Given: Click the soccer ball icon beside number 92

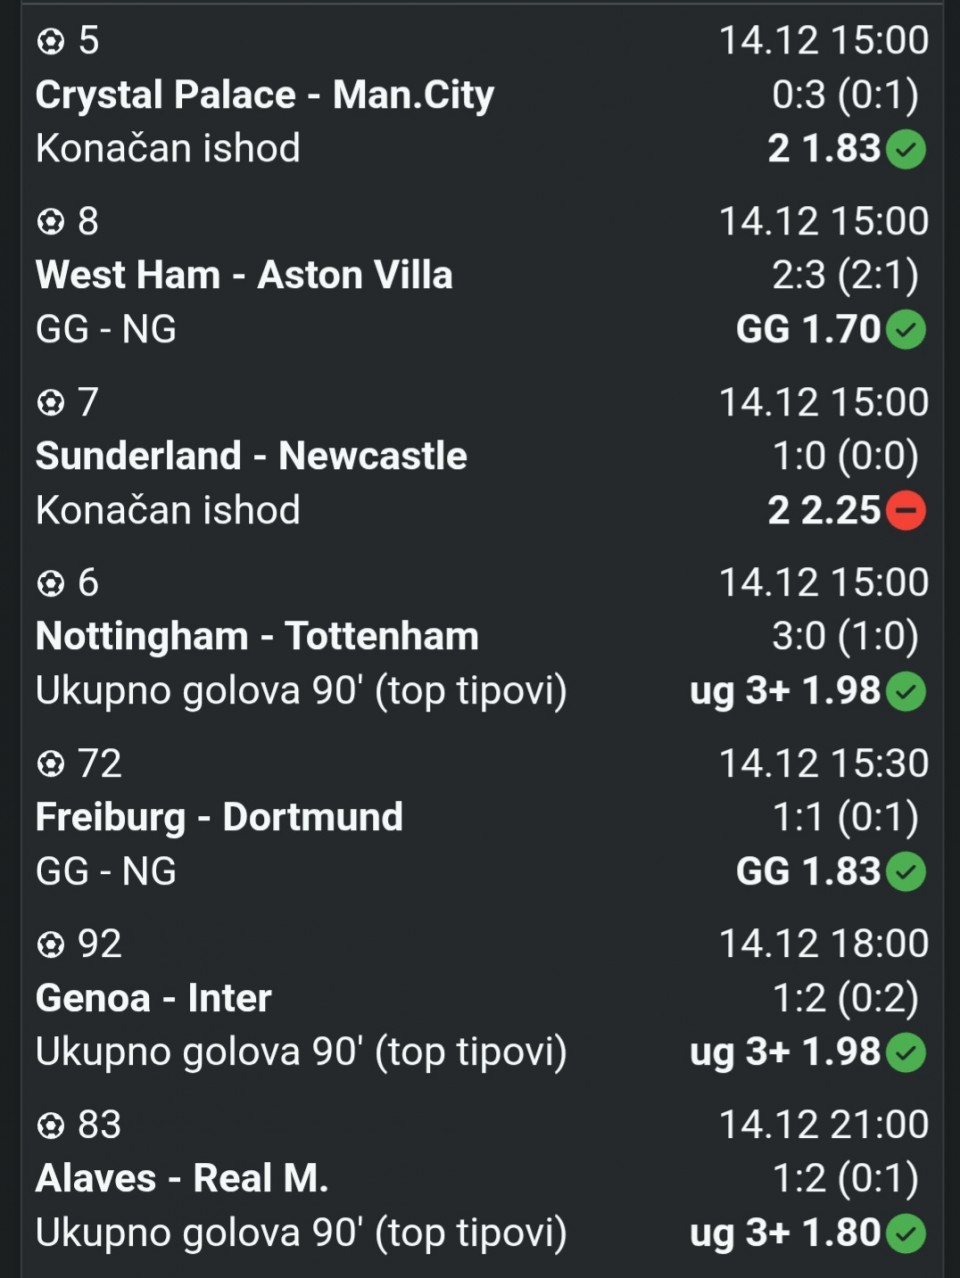Looking at the screenshot, I should (50, 944).
